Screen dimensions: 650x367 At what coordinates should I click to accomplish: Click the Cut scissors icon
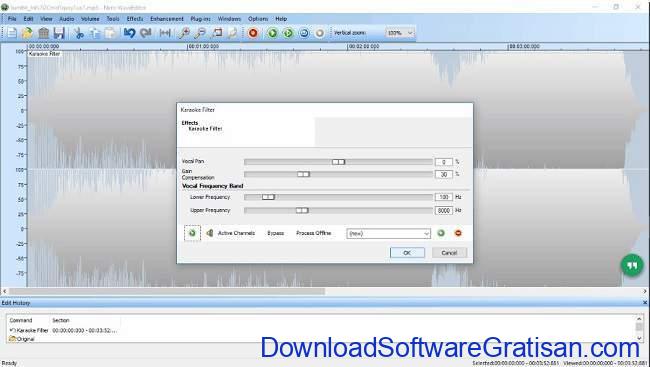(78, 33)
